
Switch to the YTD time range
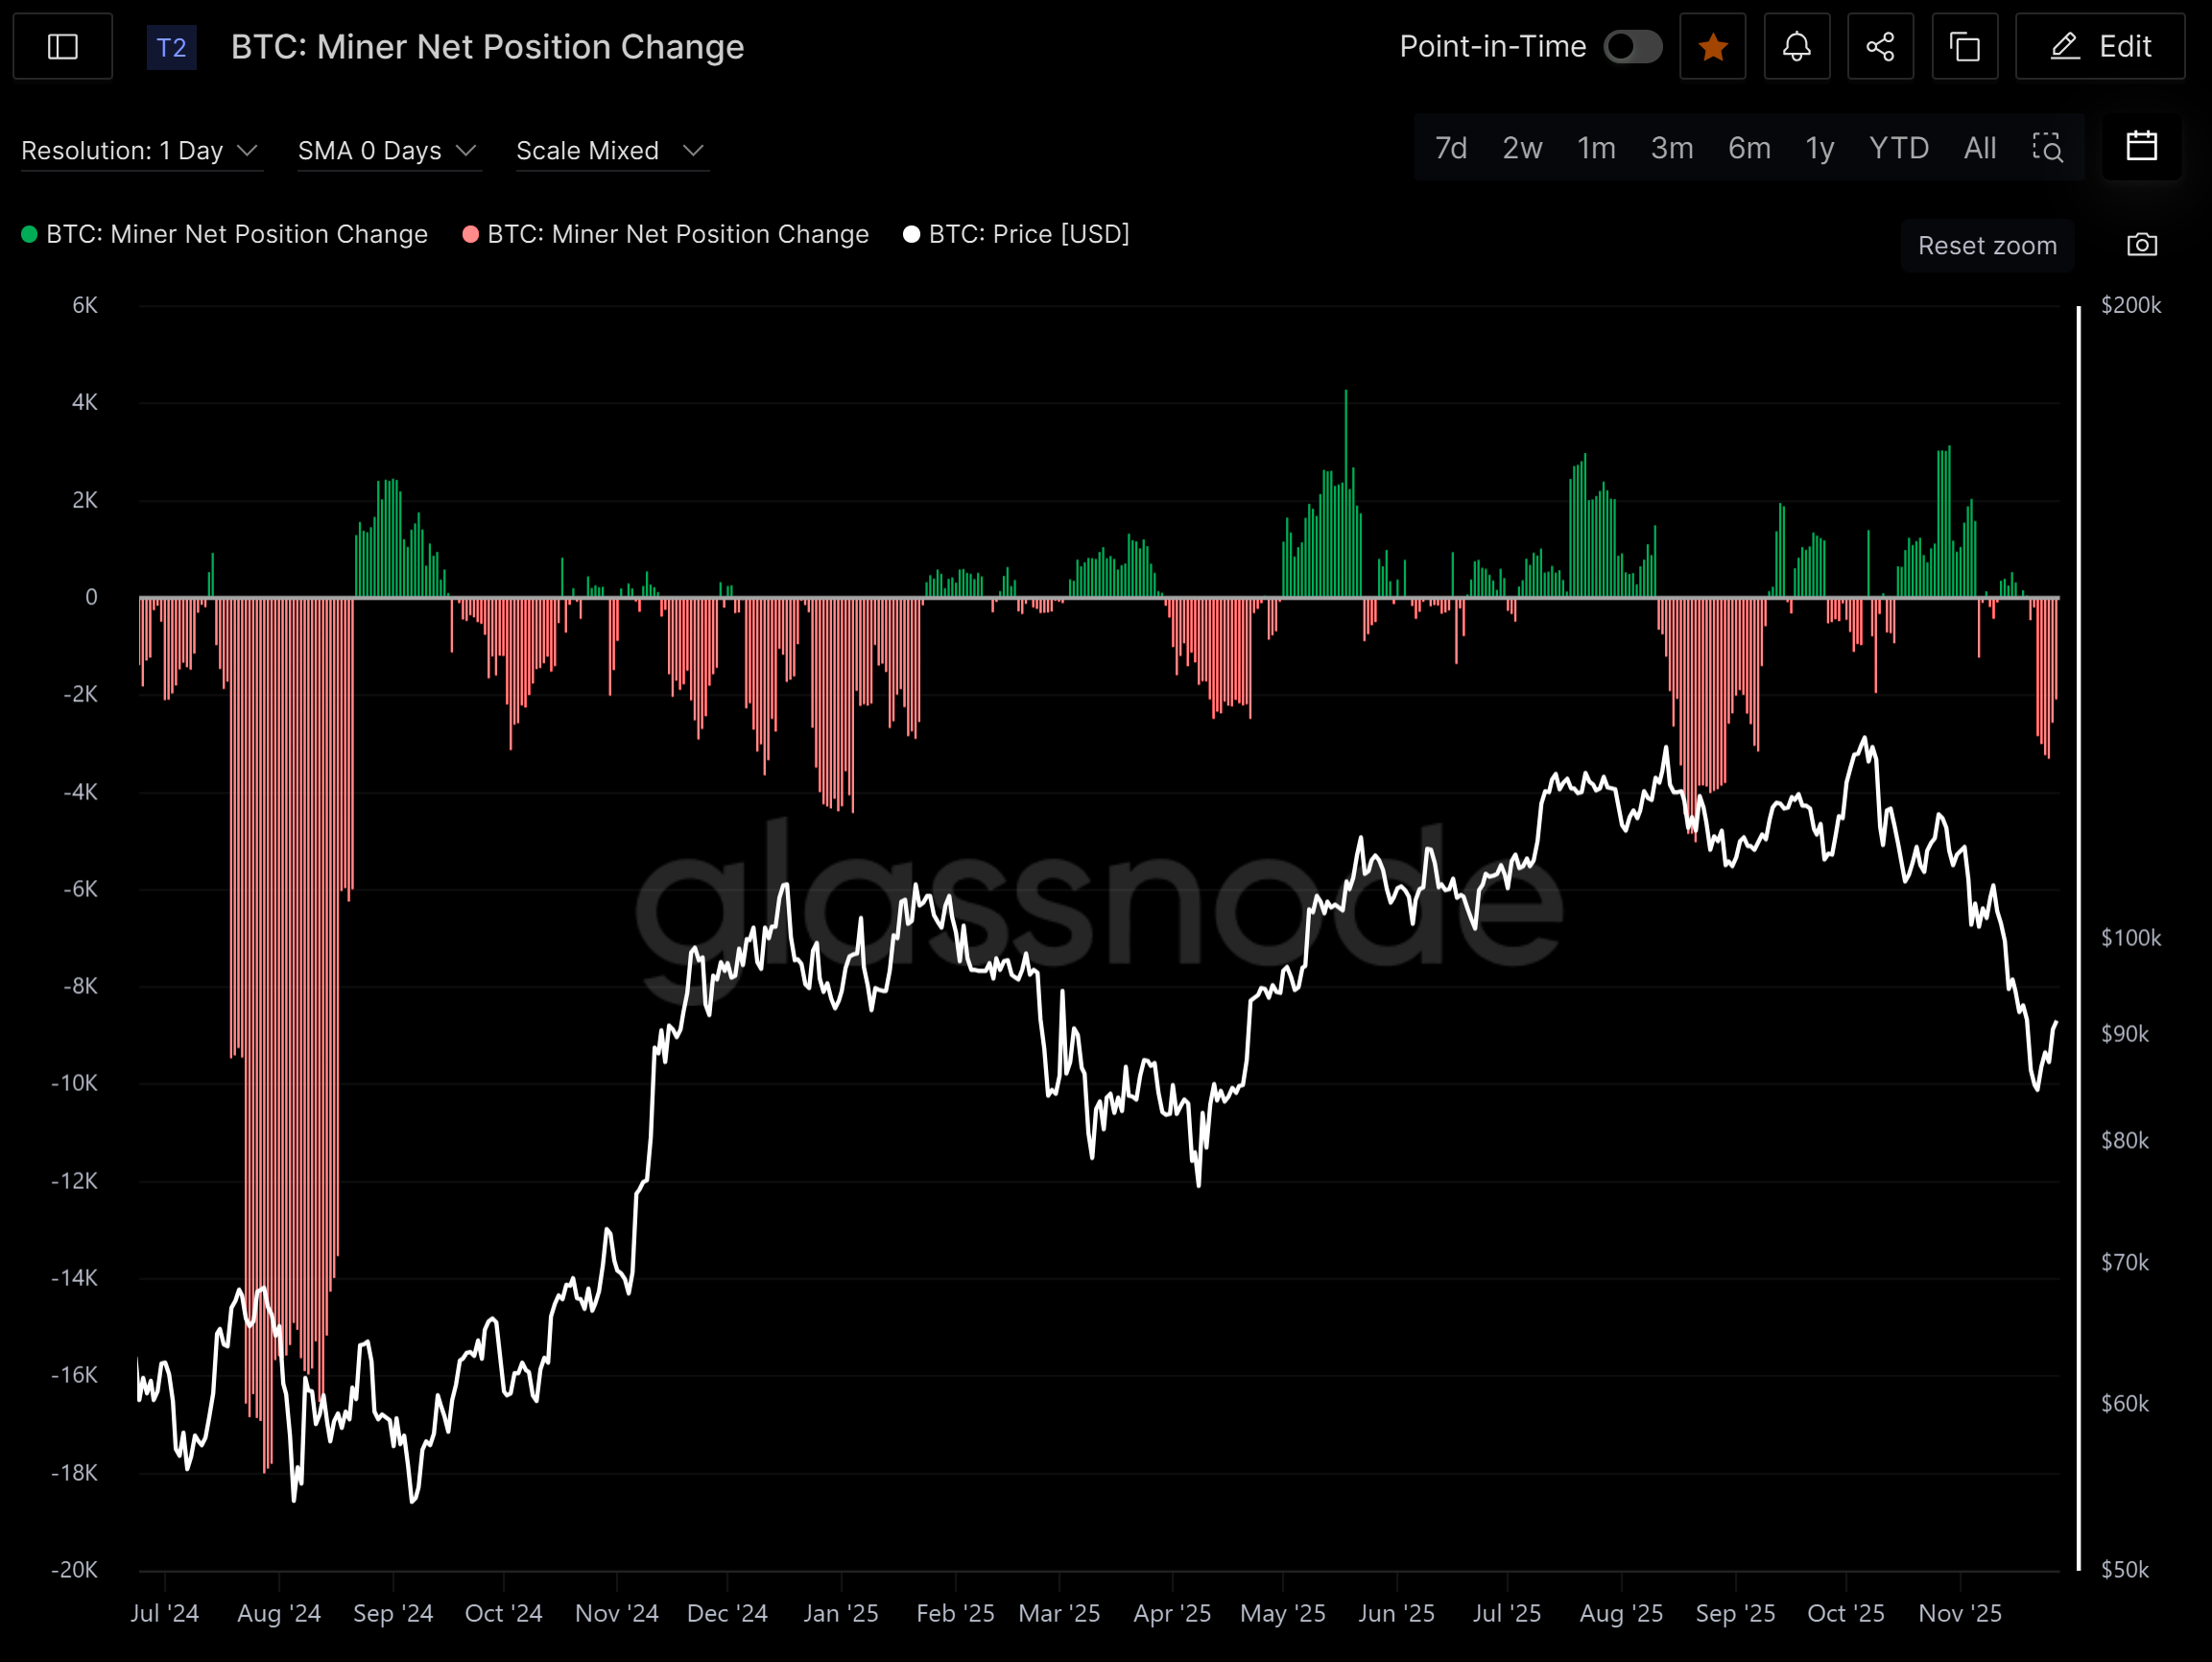[x=1898, y=148]
